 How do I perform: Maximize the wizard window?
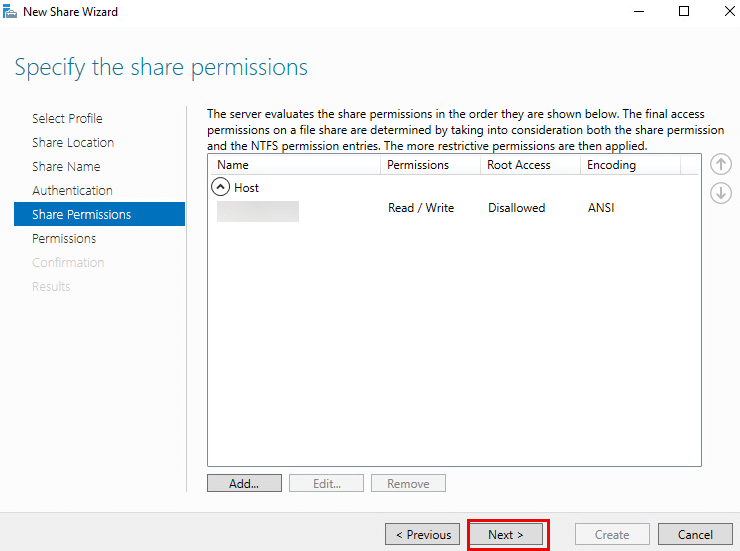684,12
